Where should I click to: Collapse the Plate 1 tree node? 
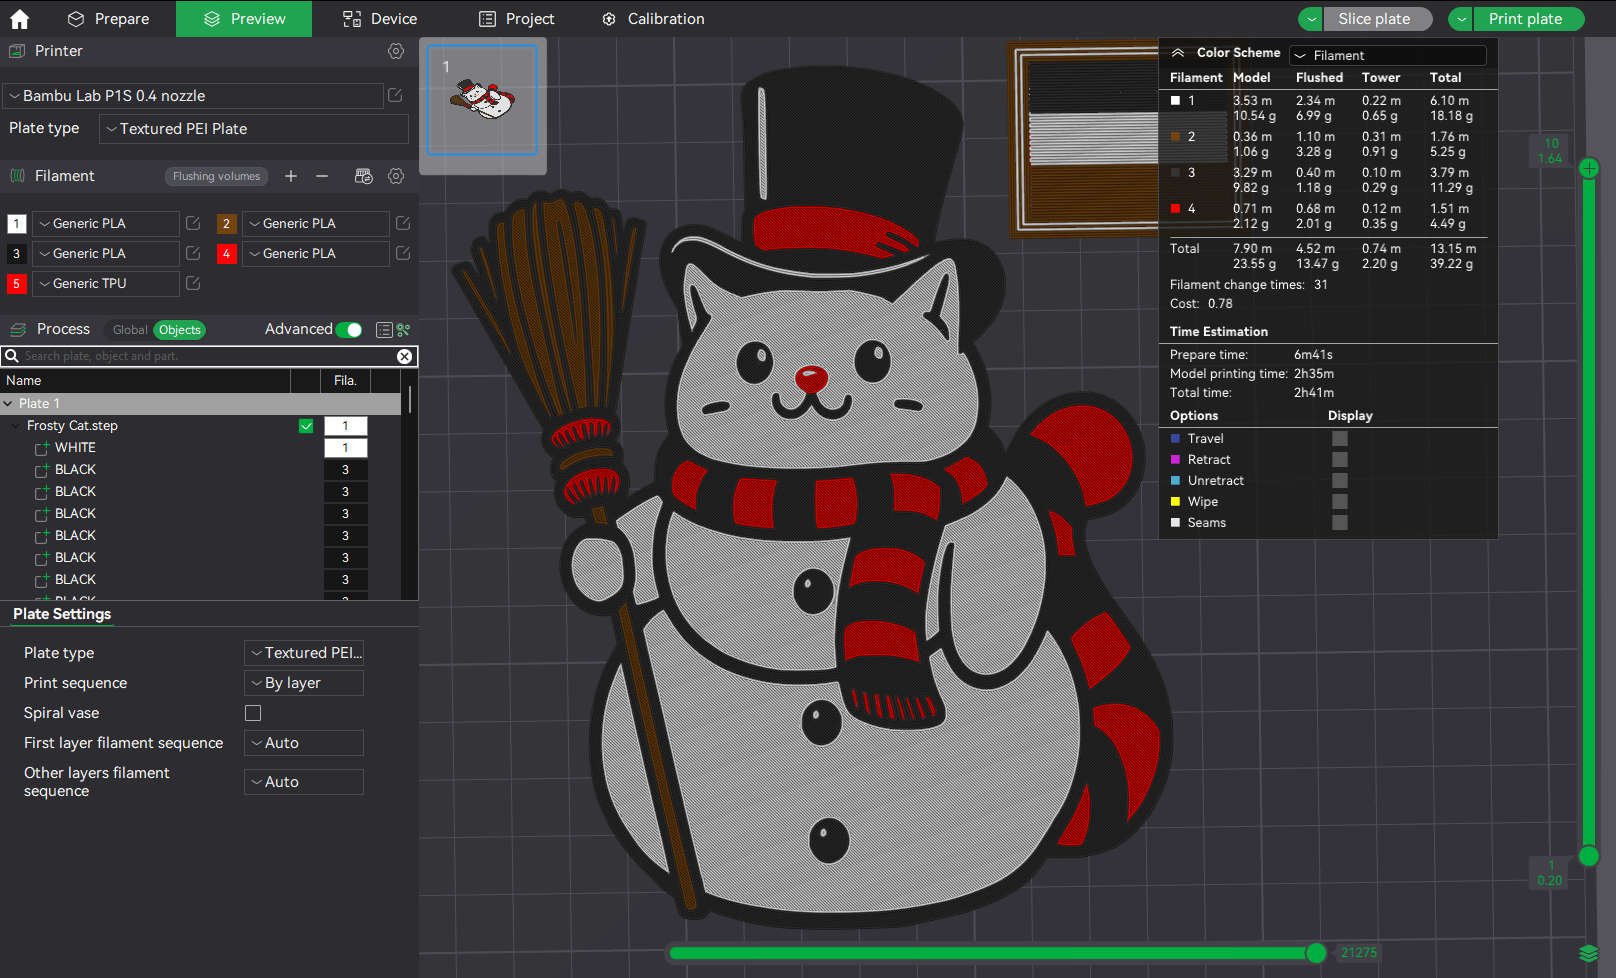pyautogui.click(x=8, y=404)
